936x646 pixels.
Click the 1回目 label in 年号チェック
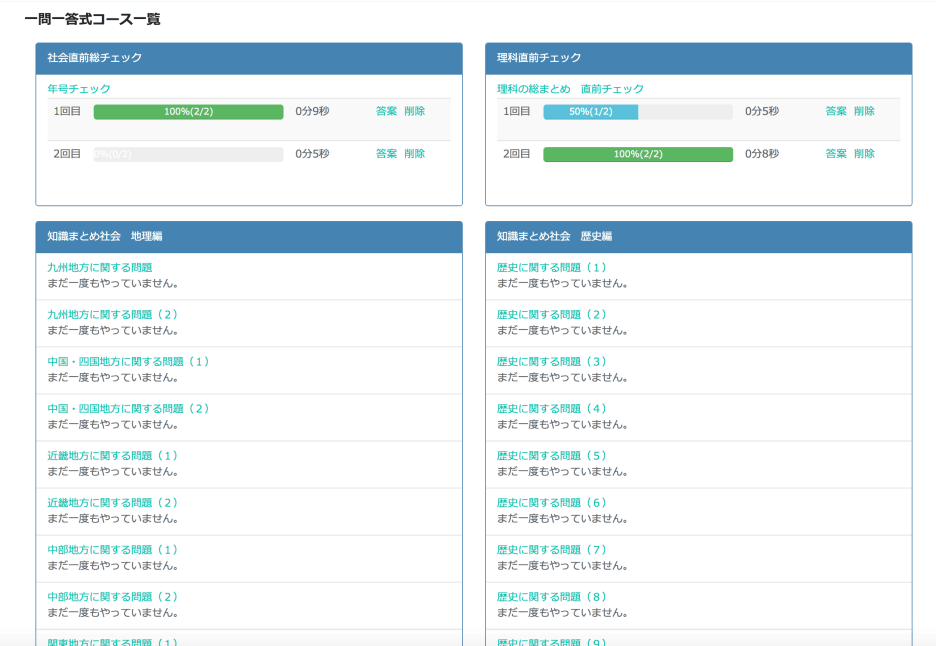(x=67, y=111)
